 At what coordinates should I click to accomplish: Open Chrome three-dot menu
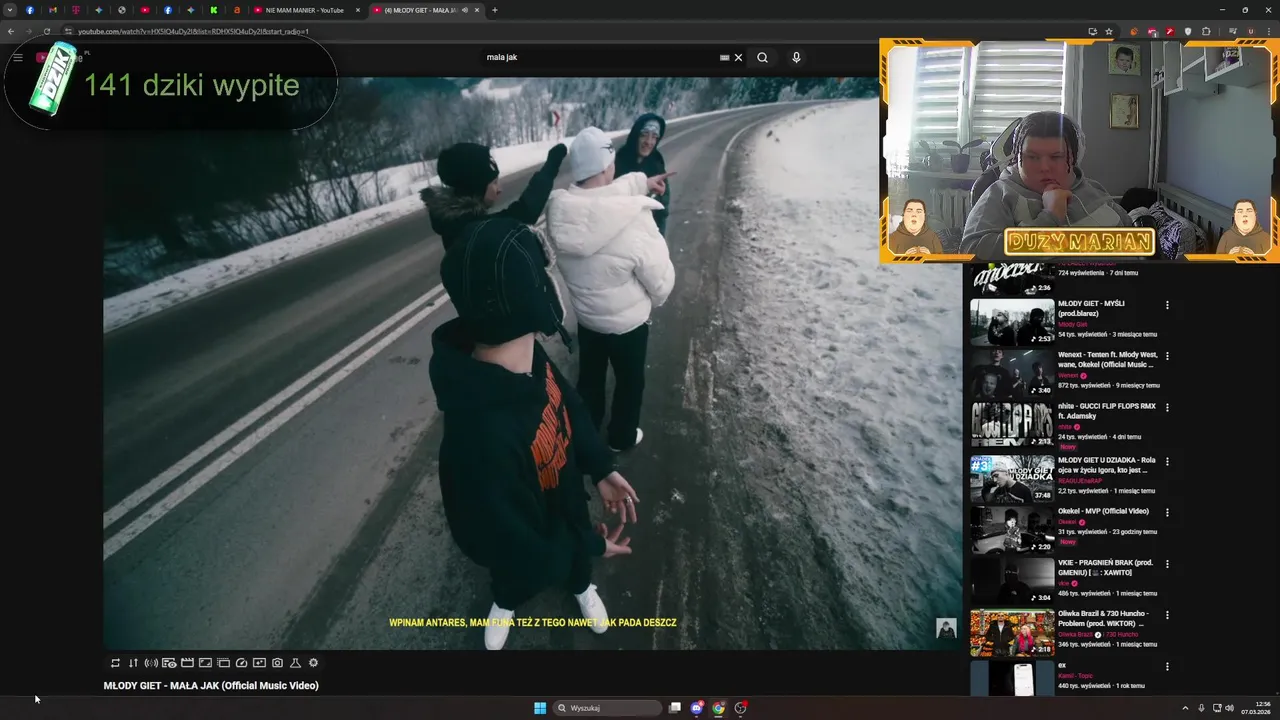point(1269,31)
